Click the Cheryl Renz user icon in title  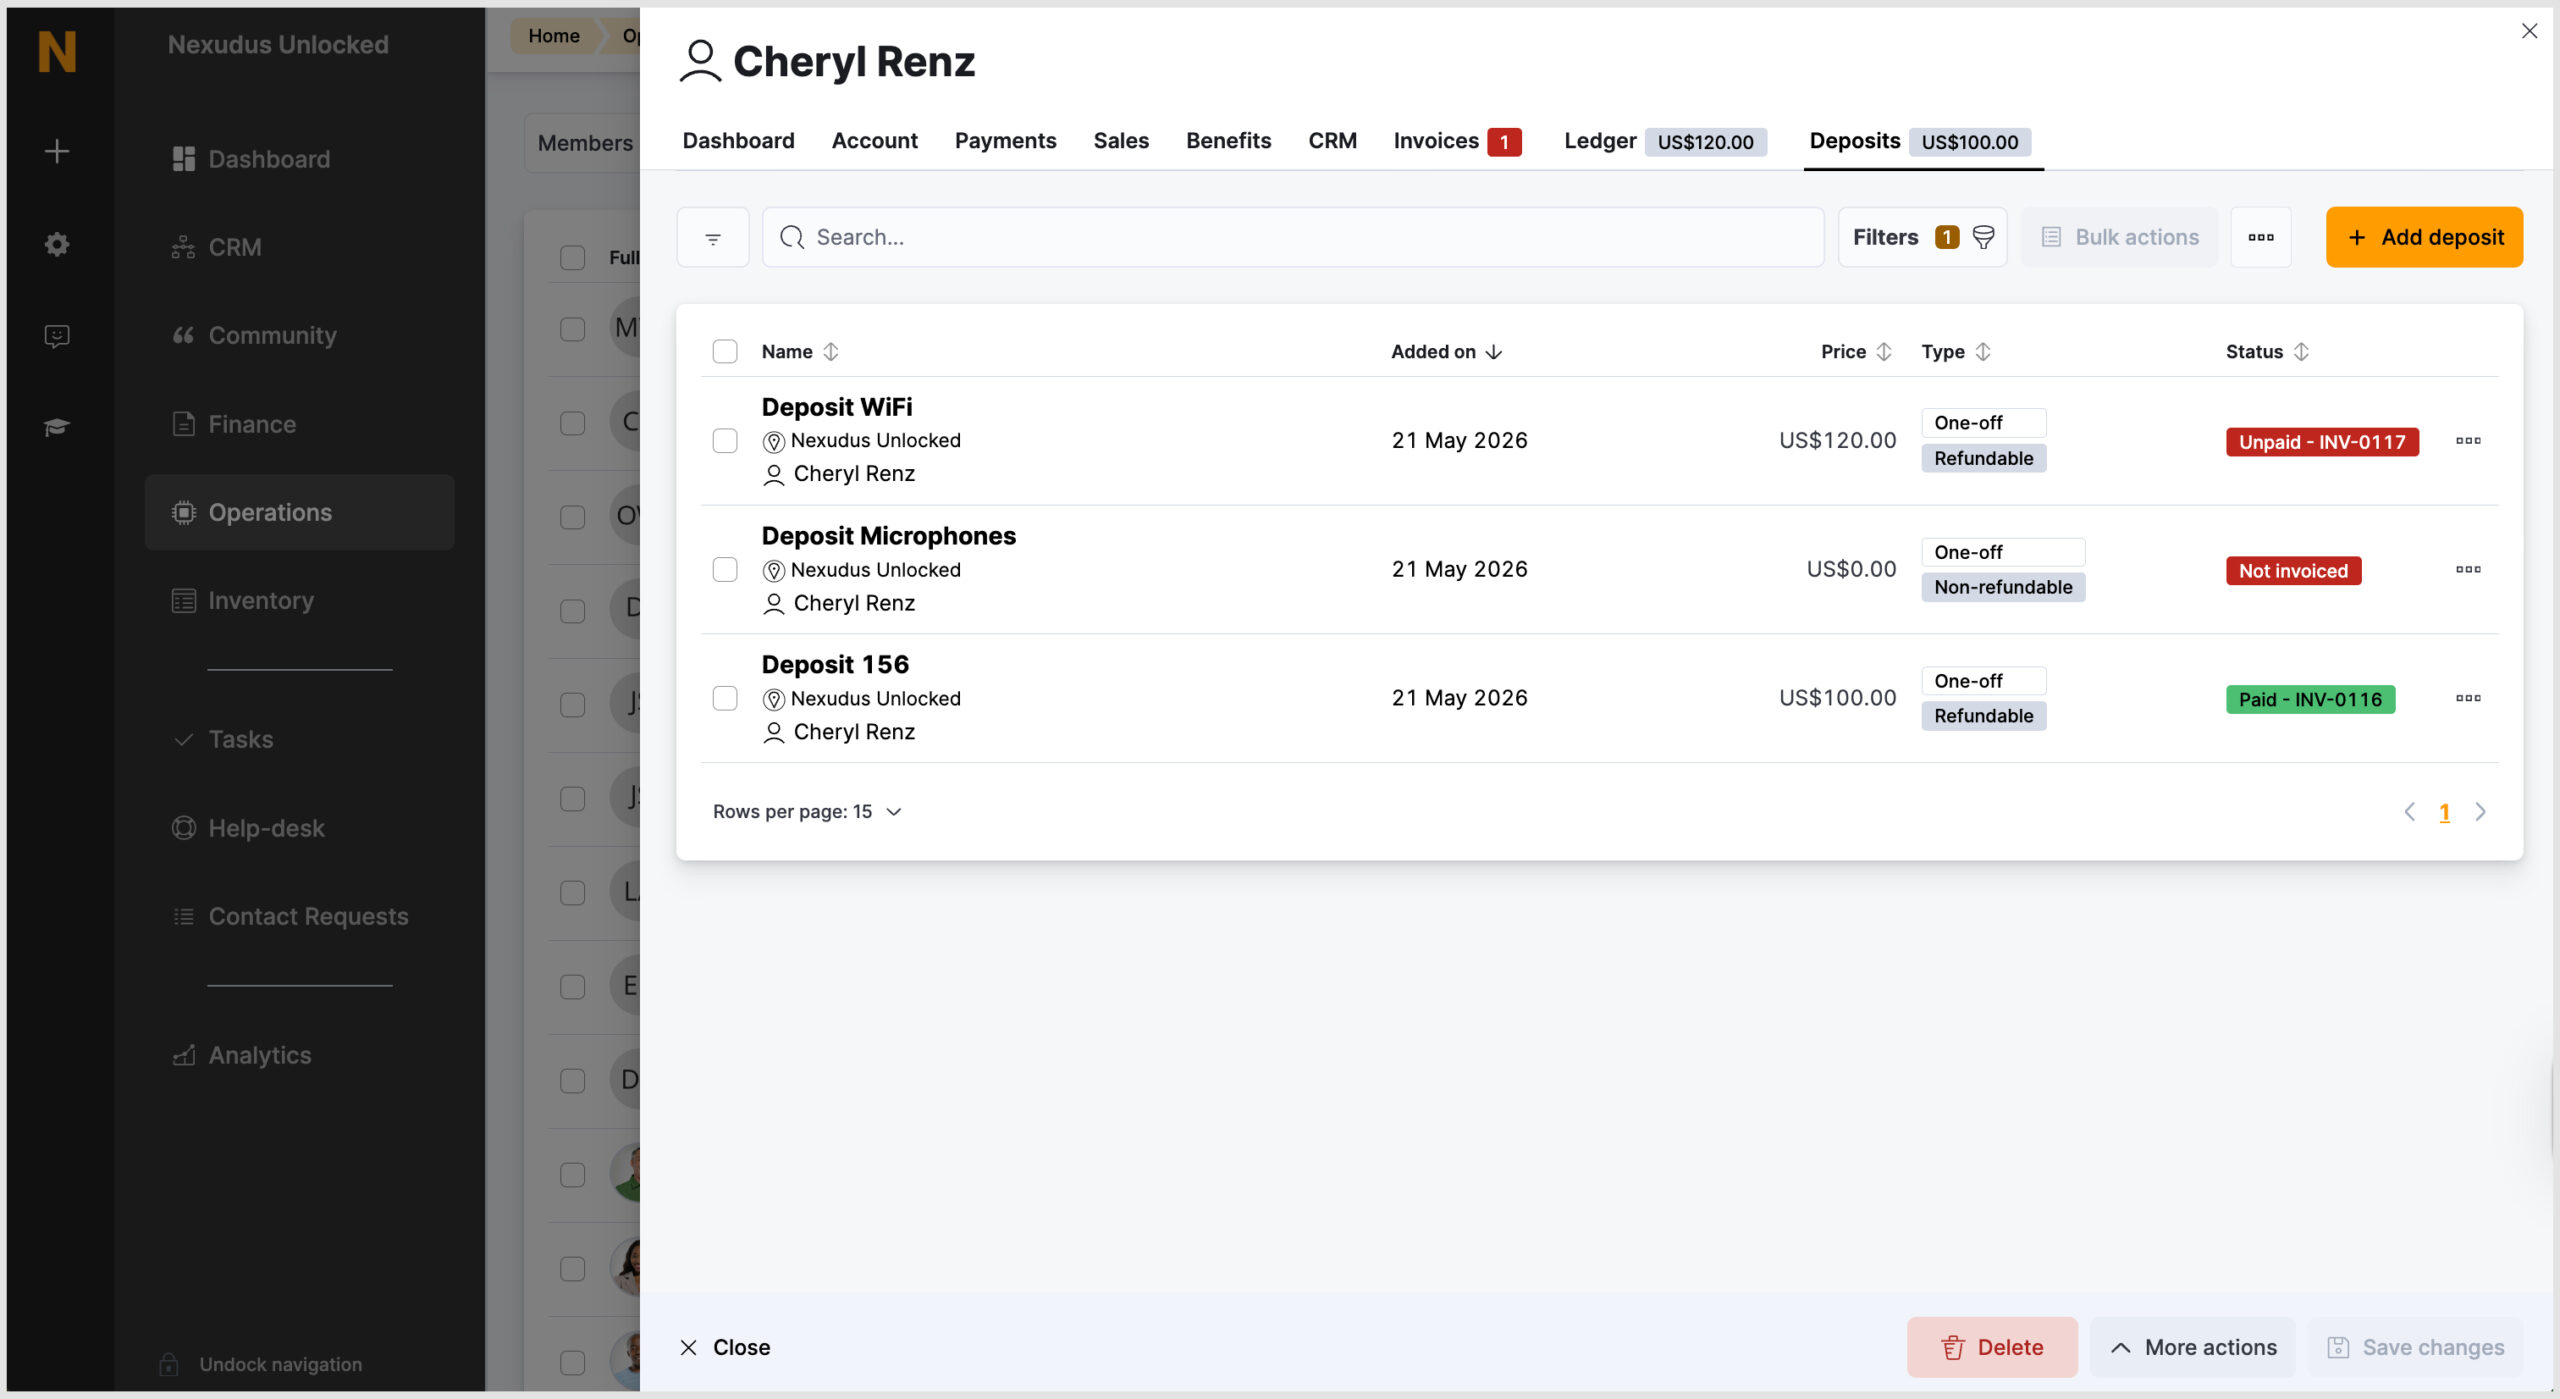[x=700, y=62]
